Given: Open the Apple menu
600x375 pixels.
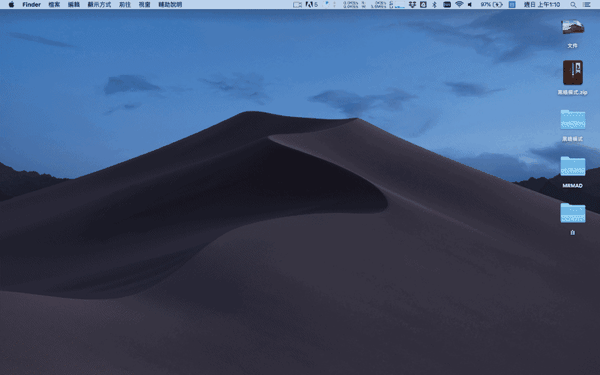Looking at the screenshot, I should (11, 5).
